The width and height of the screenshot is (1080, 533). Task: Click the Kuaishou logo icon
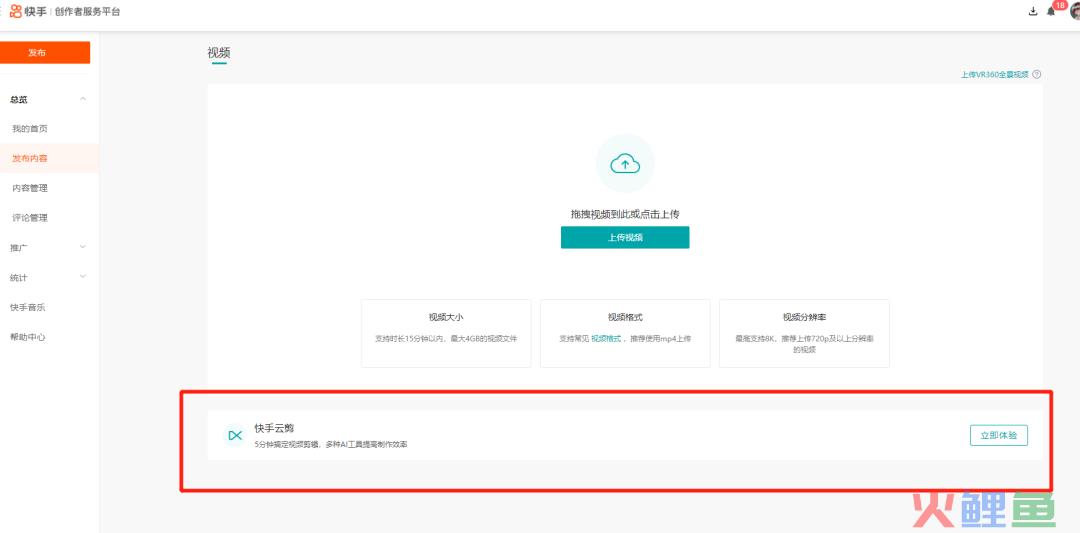[15, 11]
